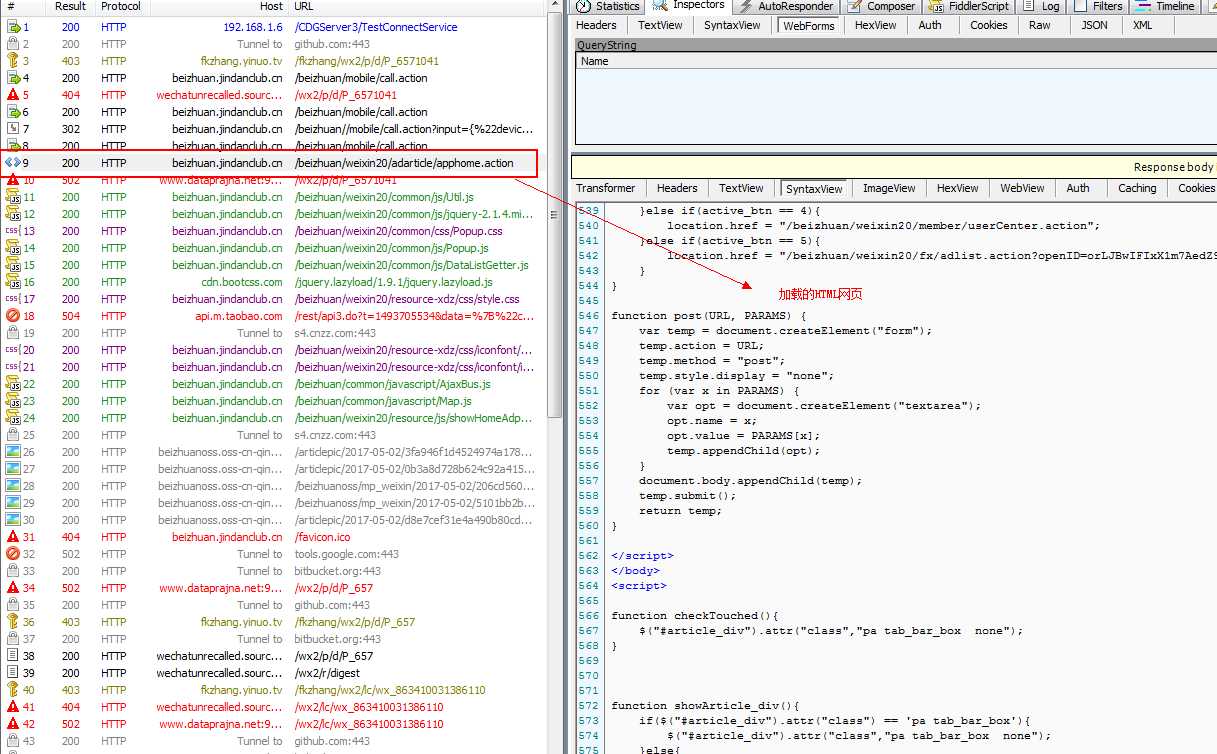The height and width of the screenshot is (754, 1217).
Task: Click the blocked icon of session 32 tools.google.com
Action: (13, 554)
